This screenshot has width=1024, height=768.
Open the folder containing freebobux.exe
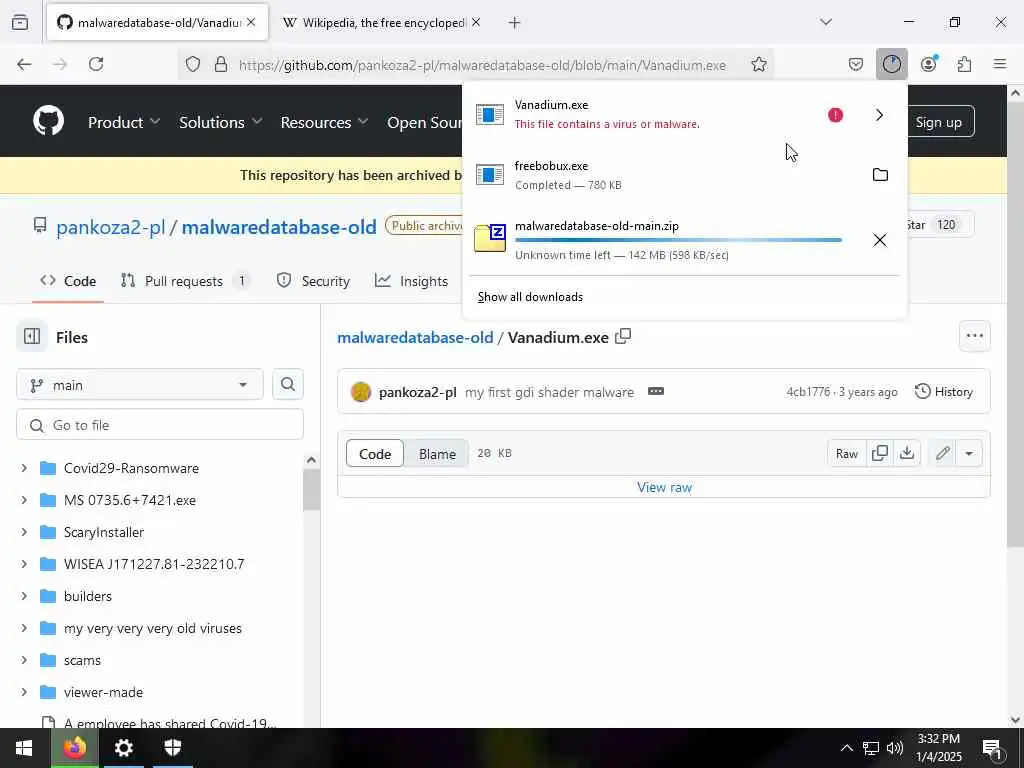[880, 174]
